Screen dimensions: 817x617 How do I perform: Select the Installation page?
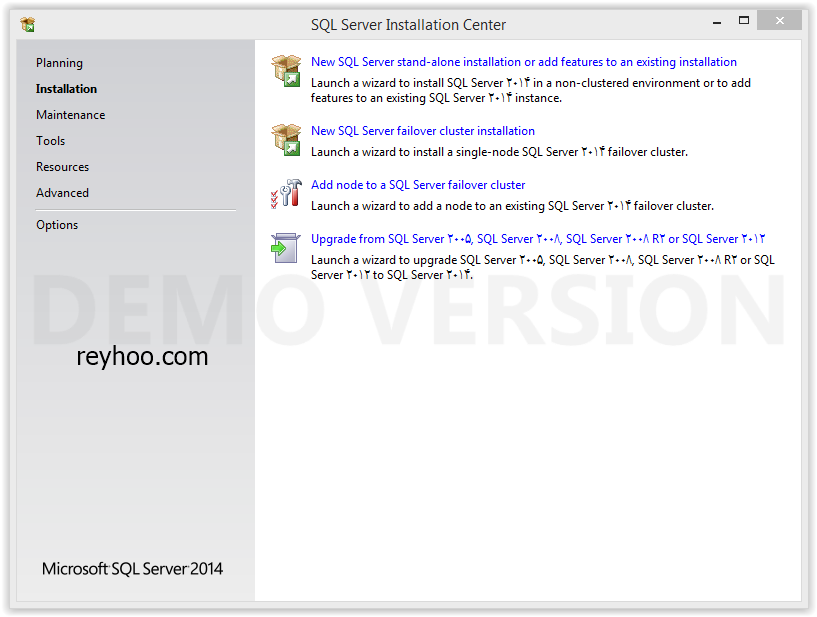[66, 89]
